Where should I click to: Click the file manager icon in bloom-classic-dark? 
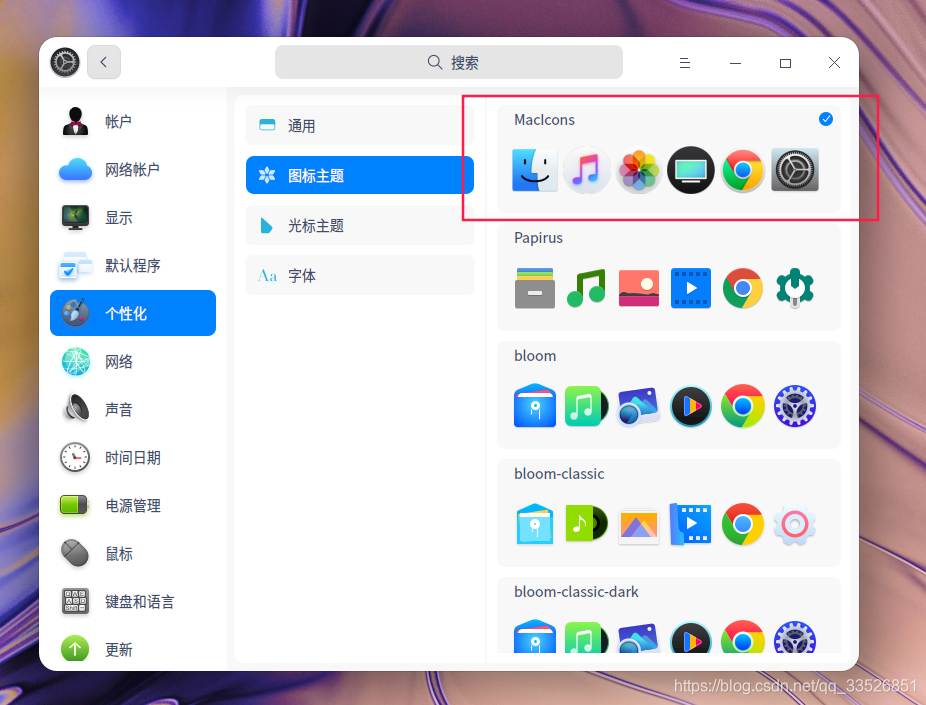point(535,637)
